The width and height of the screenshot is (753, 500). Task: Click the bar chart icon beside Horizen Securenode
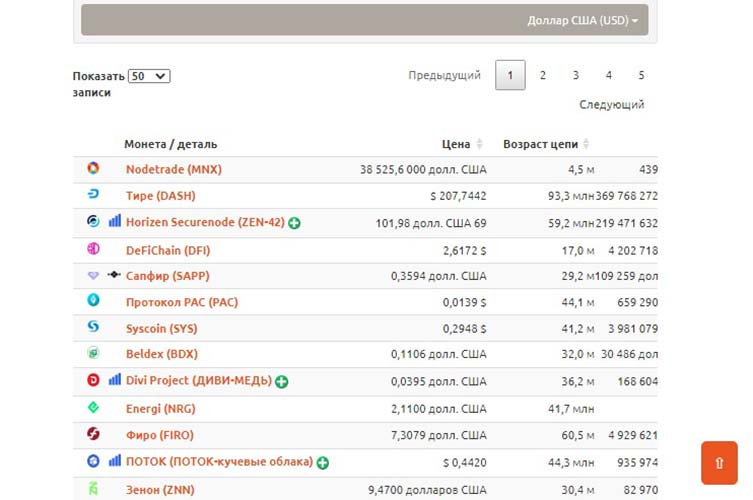pyautogui.click(x=115, y=221)
